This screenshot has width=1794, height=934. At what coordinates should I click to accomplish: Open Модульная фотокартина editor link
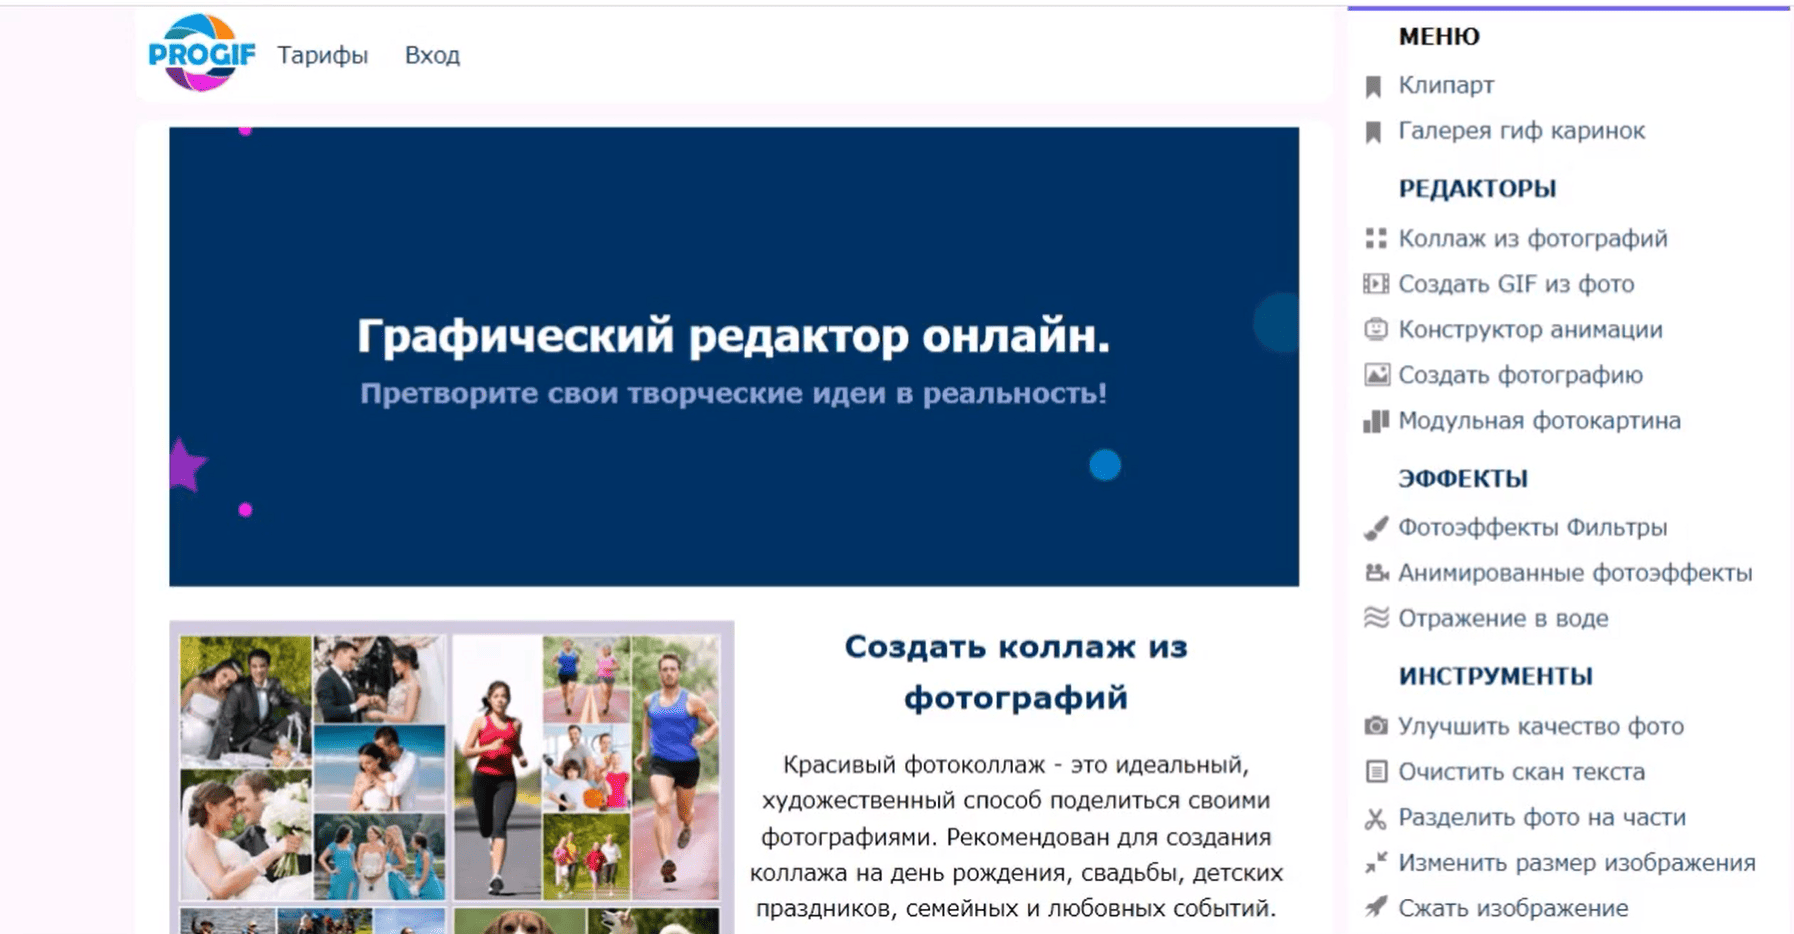(1538, 421)
